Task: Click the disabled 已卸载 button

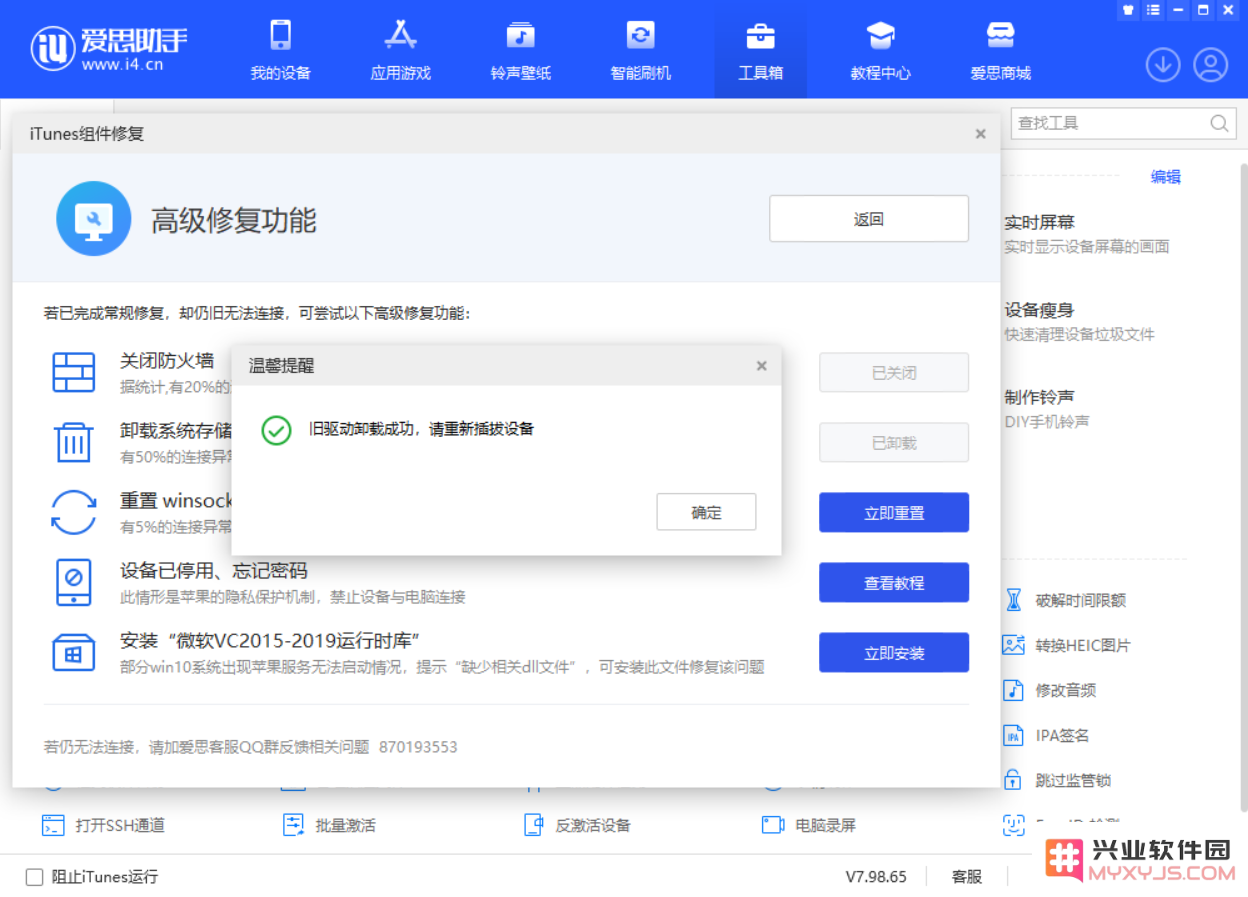Action: pyautogui.click(x=894, y=443)
